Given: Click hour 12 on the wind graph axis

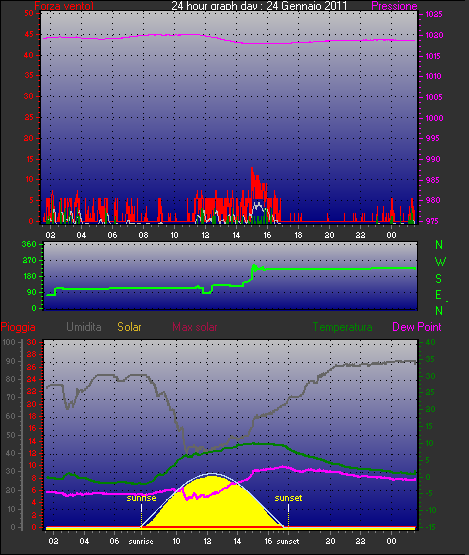Looking at the screenshot, I should click(205, 235).
